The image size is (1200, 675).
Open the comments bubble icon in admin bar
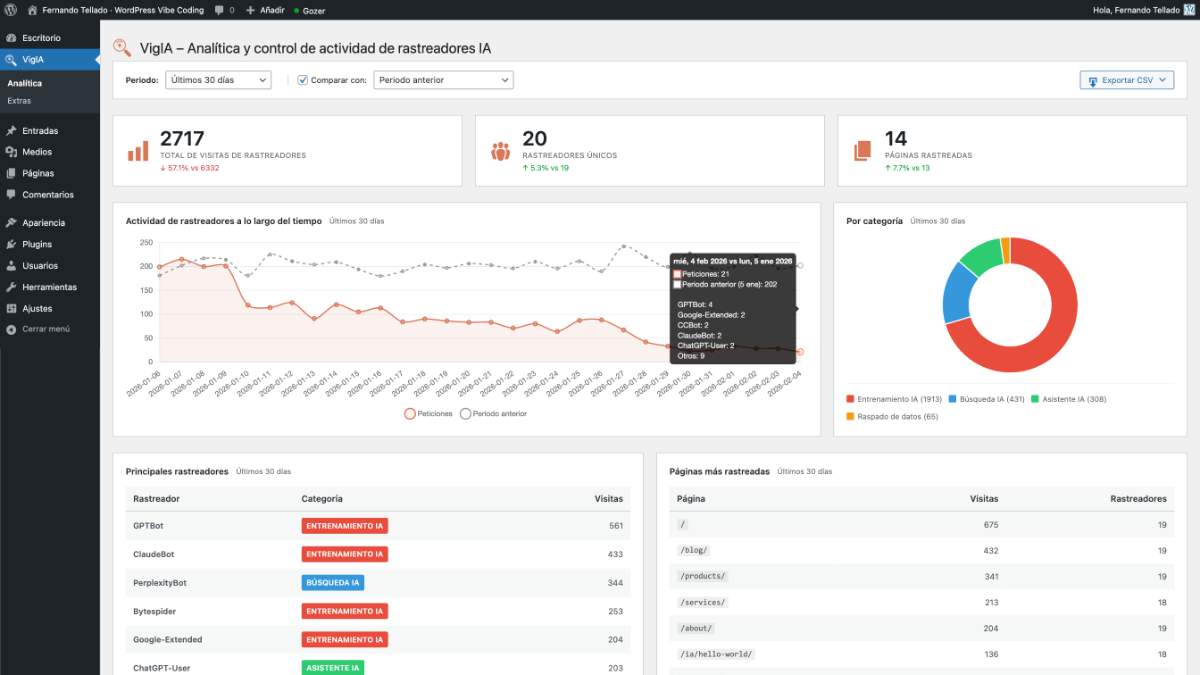[x=219, y=10]
